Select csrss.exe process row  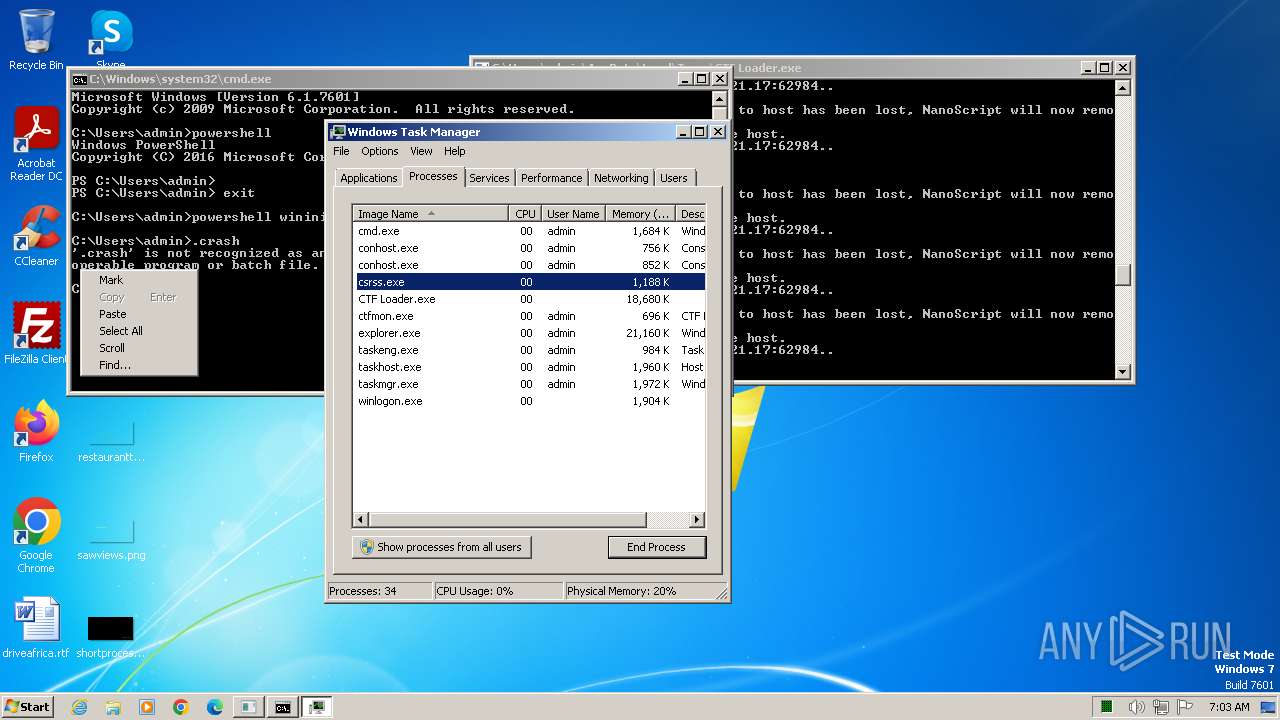click(x=530, y=282)
